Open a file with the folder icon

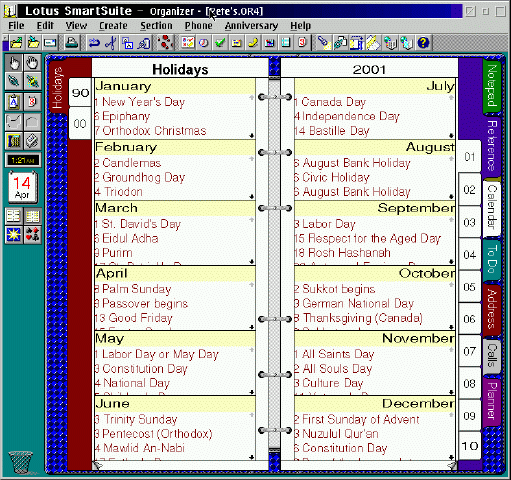(16, 43)
